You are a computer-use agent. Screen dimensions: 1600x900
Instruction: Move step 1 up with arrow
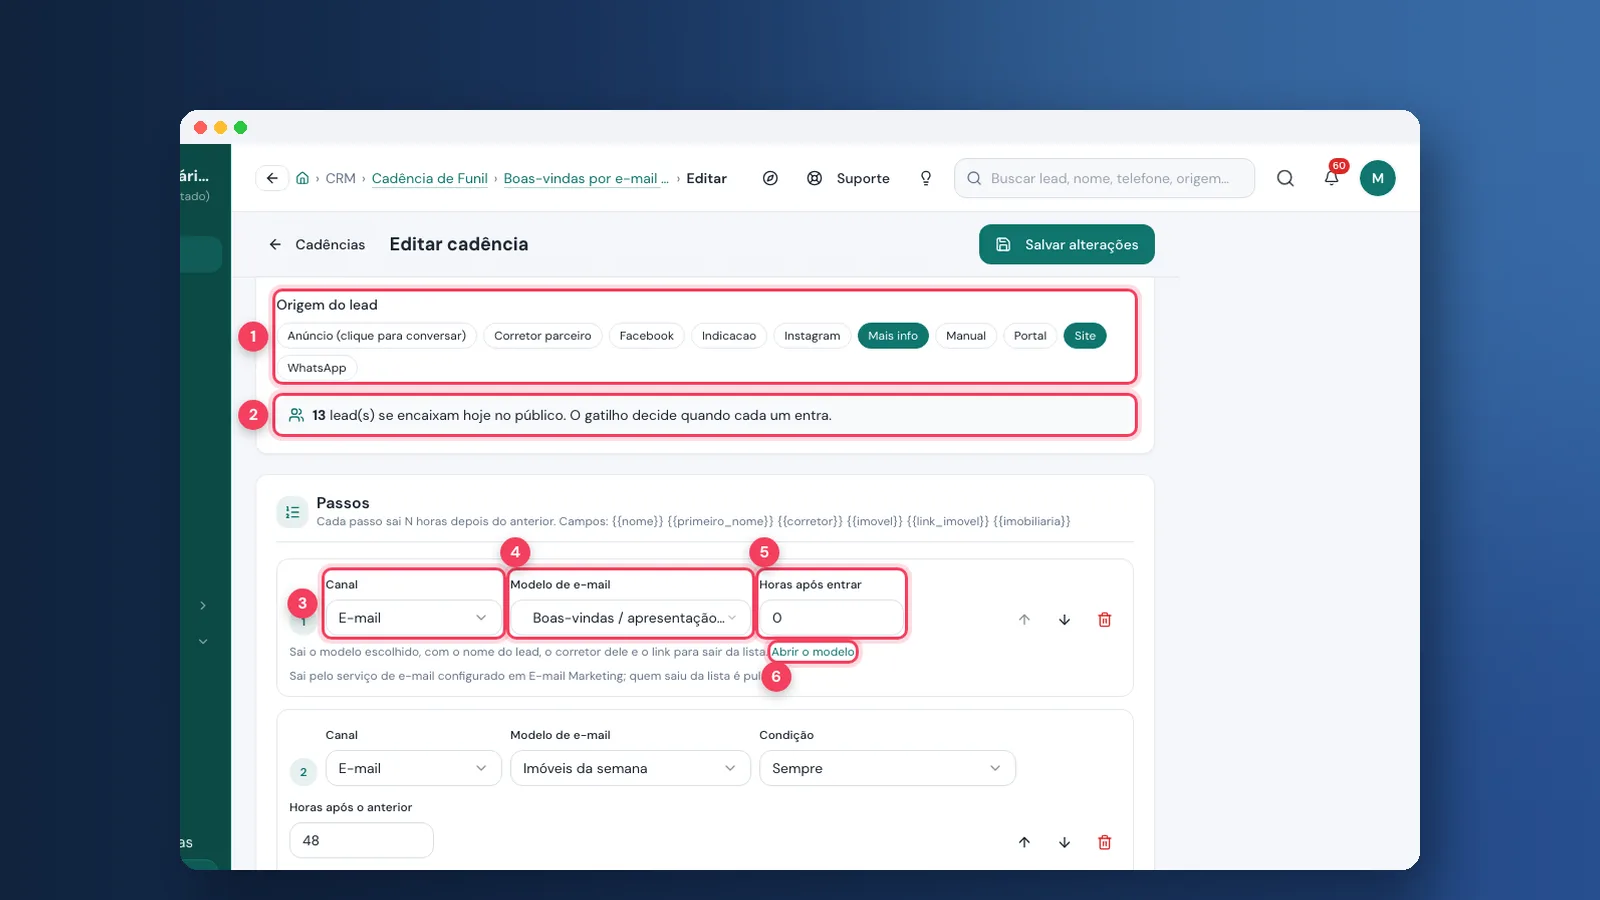tap(1024, 620)
